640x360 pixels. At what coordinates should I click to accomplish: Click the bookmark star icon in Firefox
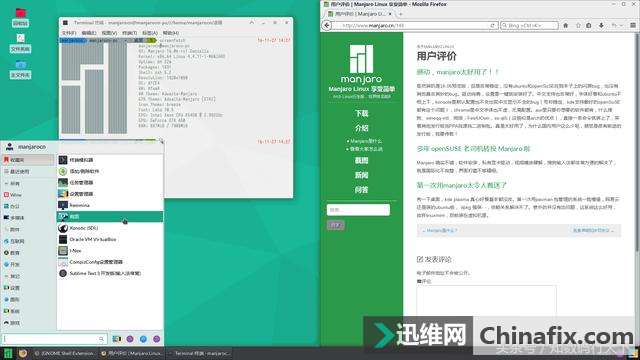[x=578, y=25]
